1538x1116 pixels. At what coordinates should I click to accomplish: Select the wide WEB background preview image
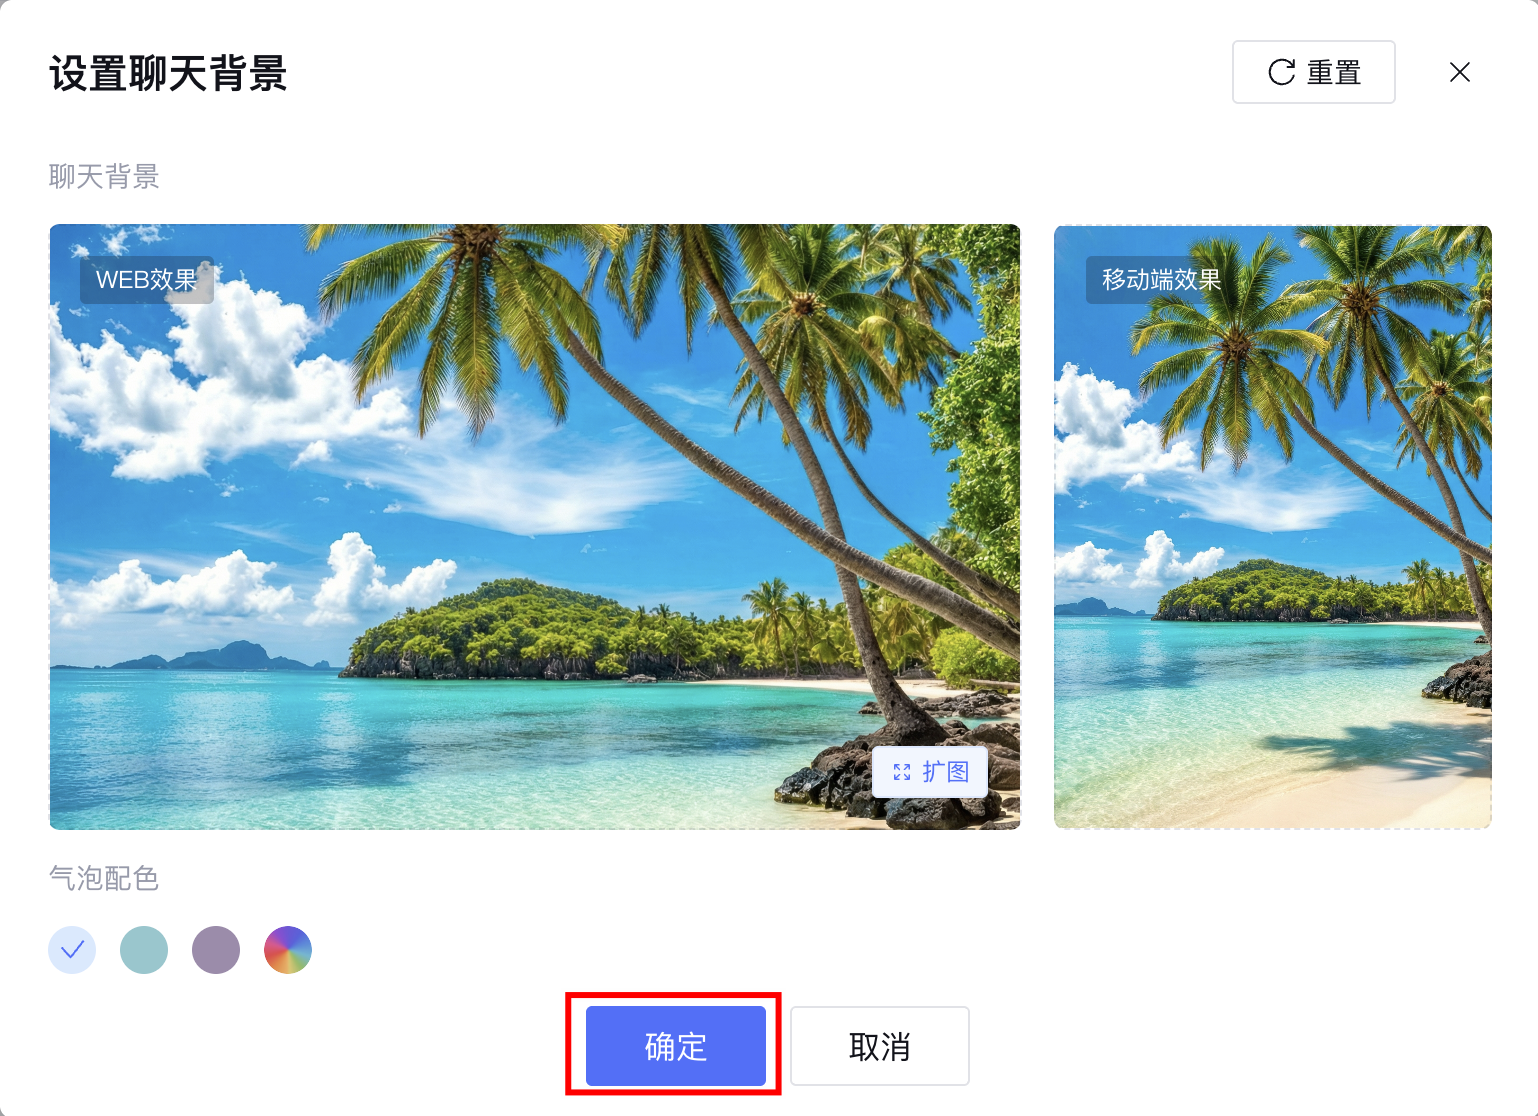pyautogui.click(x=535, y=527)
